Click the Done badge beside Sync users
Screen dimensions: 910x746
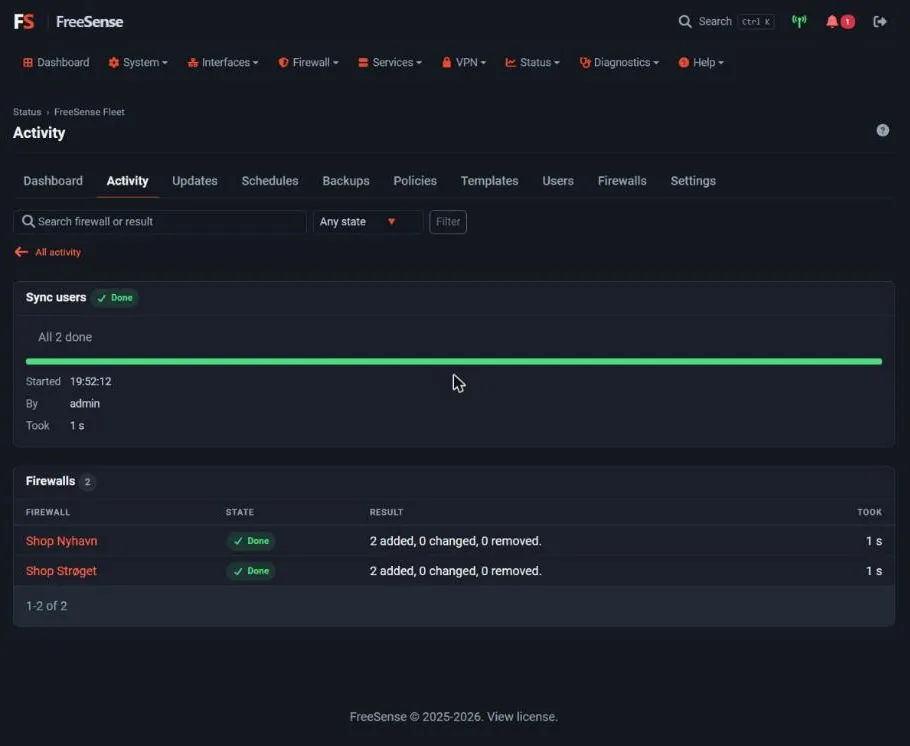(115, 298)
